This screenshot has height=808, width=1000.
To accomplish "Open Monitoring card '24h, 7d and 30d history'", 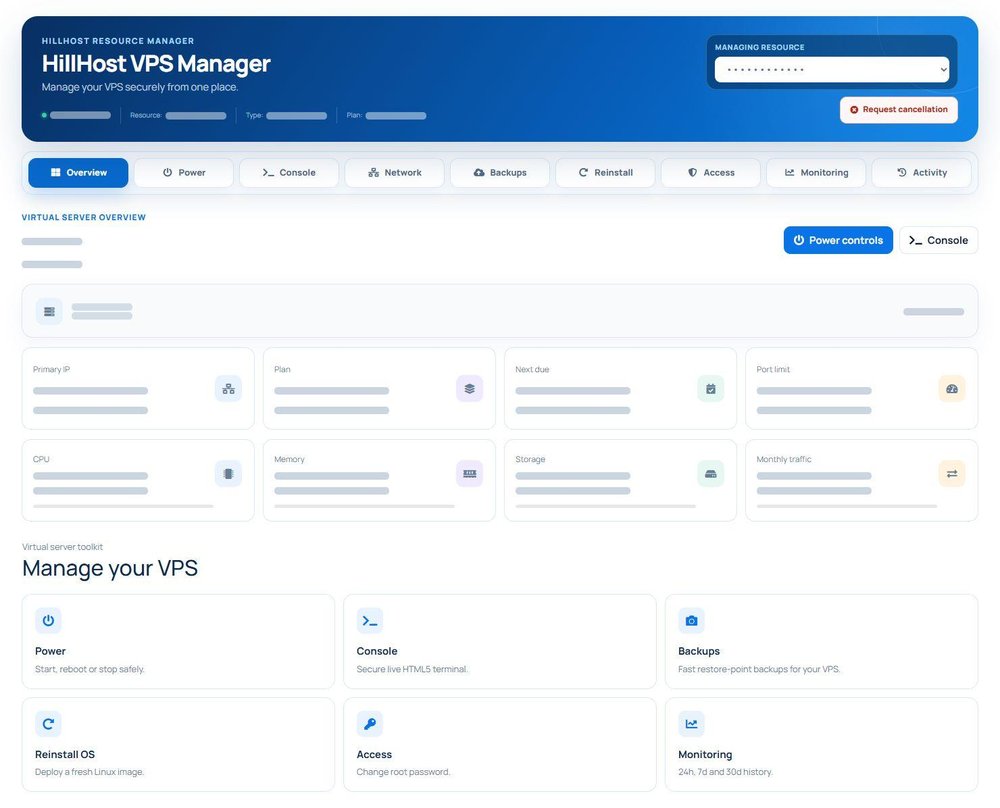I will pyautogui.click(x=725, y=772).
